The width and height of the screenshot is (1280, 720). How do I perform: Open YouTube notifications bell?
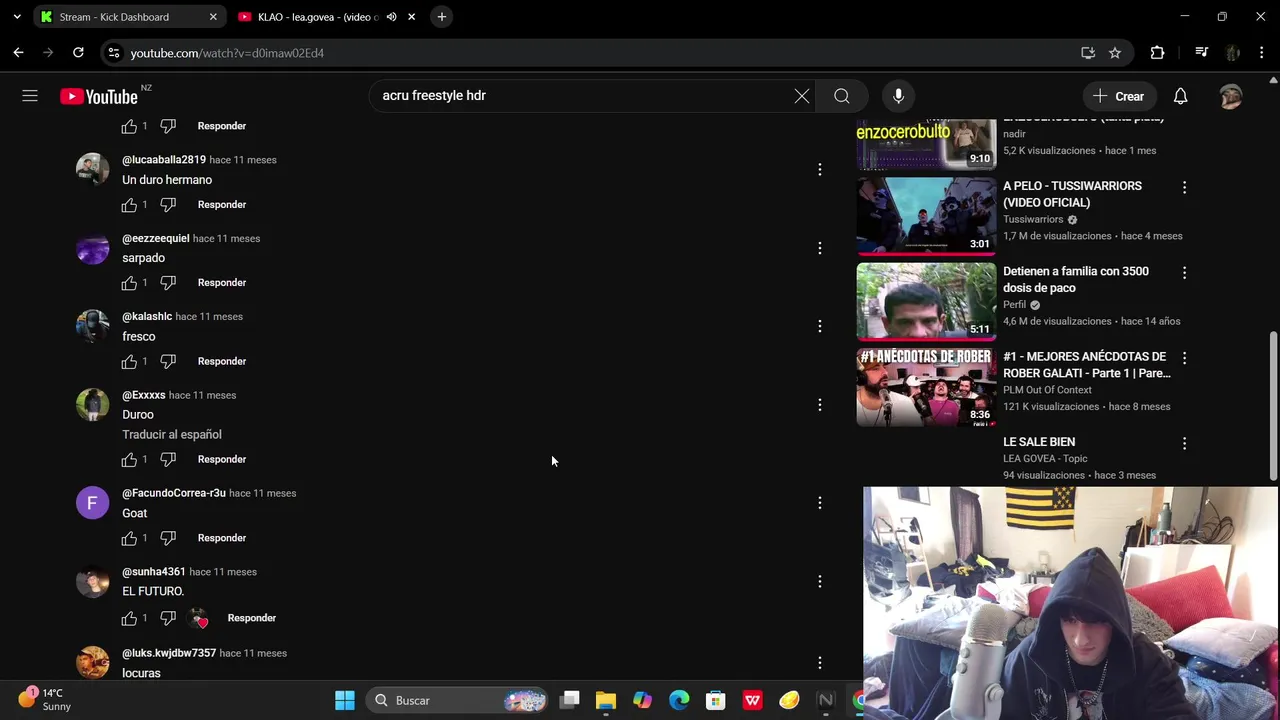[x=1180, y=96]
